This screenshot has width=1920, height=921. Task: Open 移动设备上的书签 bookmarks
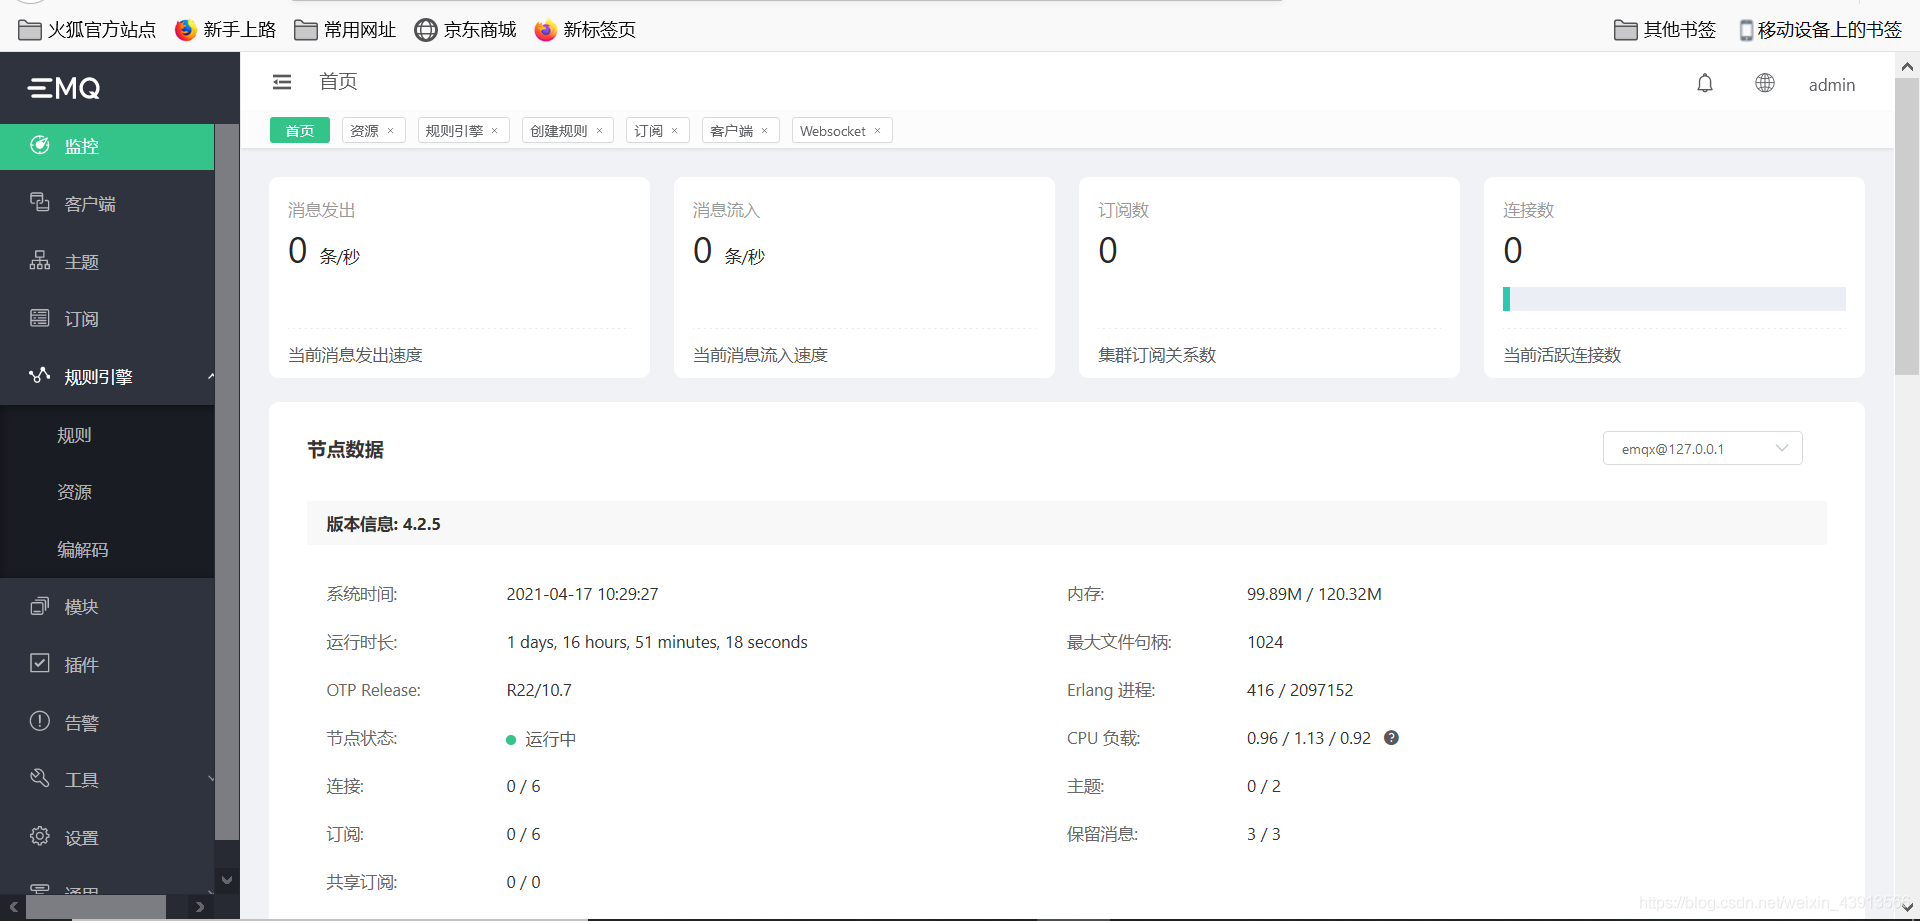pyautogui.click(x=1820, y=30)
